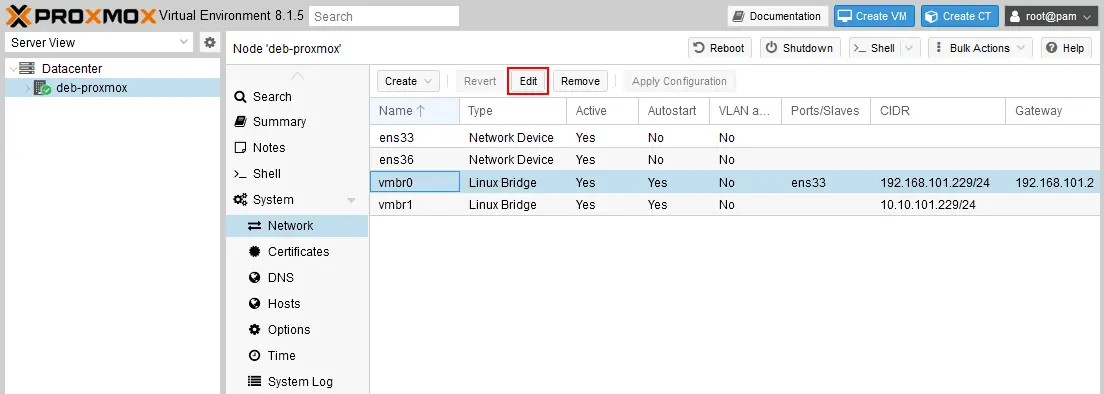Open the Summary menu item
Image resolution: width=1104 pixels, height=394 pixels.
coord(297,122)
